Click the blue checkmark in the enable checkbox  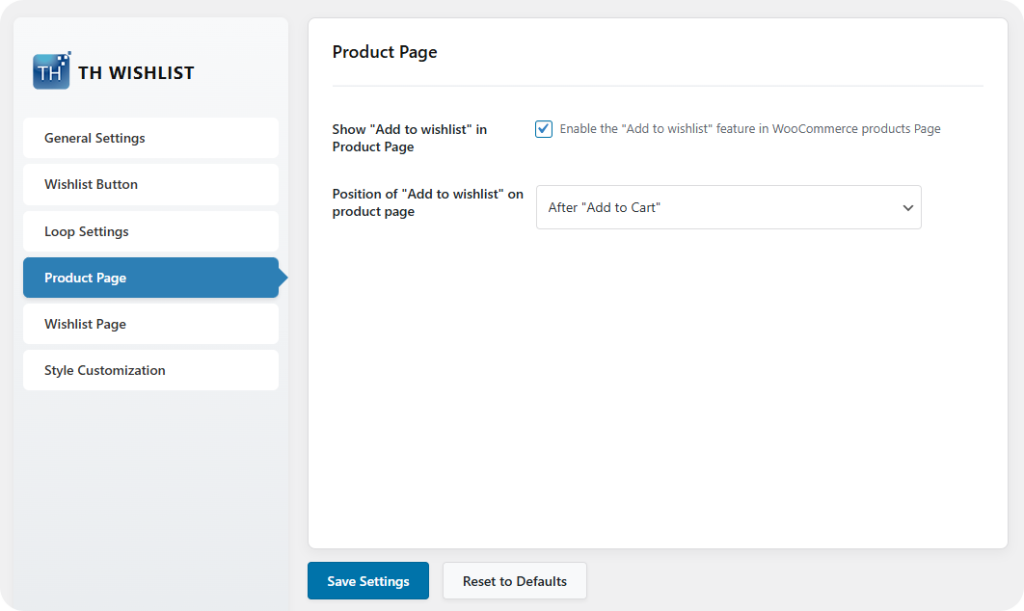pyautogui.click(x=543, y=129)
